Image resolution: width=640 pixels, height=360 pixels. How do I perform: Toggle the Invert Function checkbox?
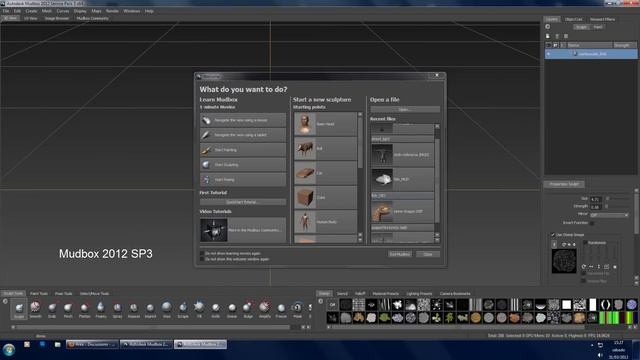click(x=592, y=223)
